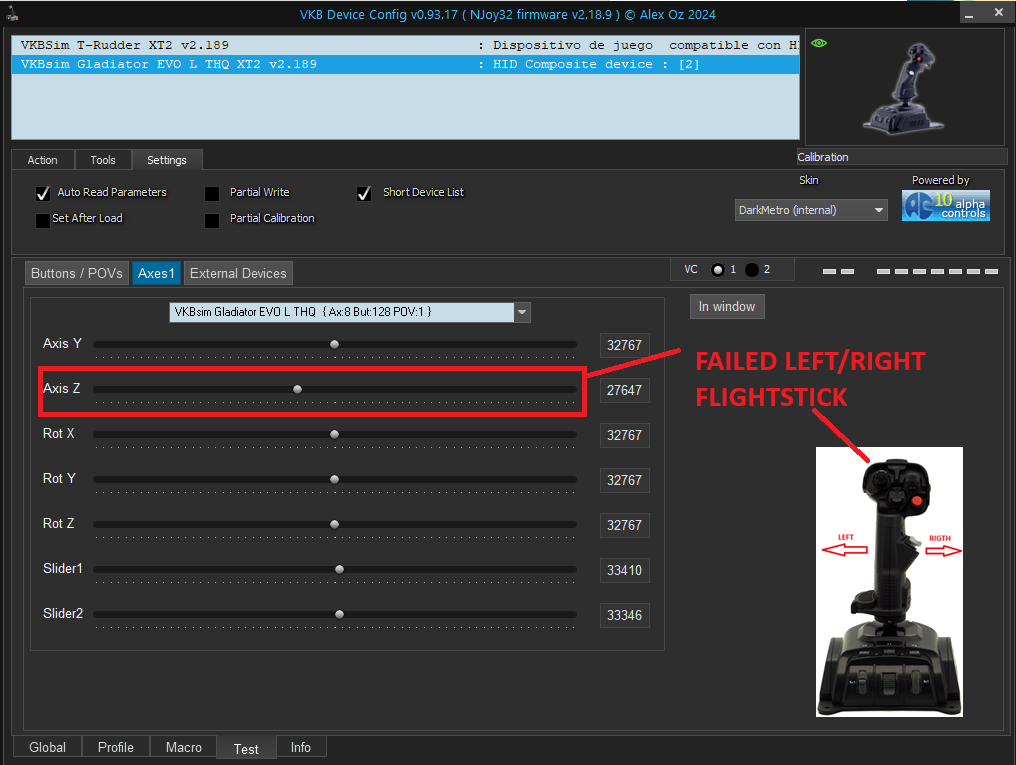Click the VKB app icon in title bar

(12, 13)
